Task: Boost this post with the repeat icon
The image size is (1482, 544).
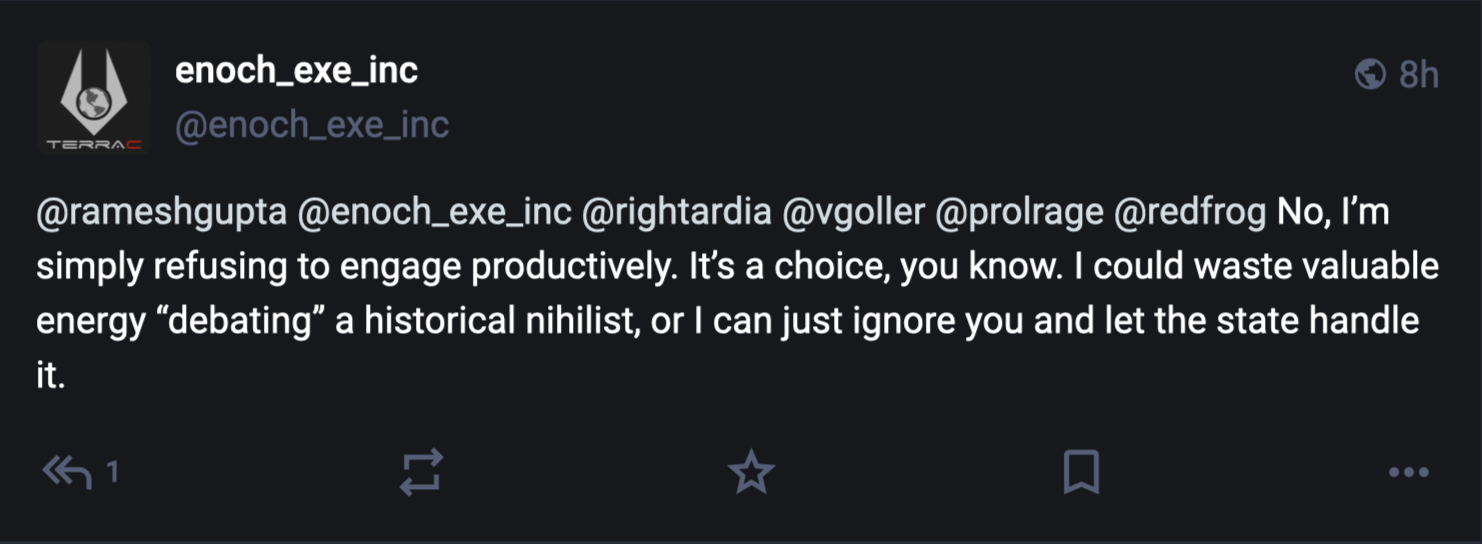Action: tap(421, 472)
